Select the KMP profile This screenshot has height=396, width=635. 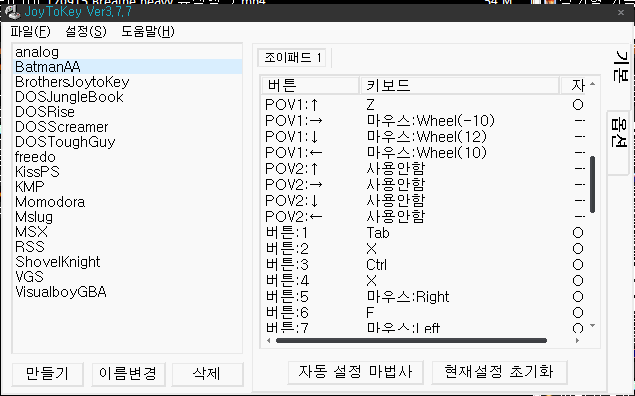128,187
